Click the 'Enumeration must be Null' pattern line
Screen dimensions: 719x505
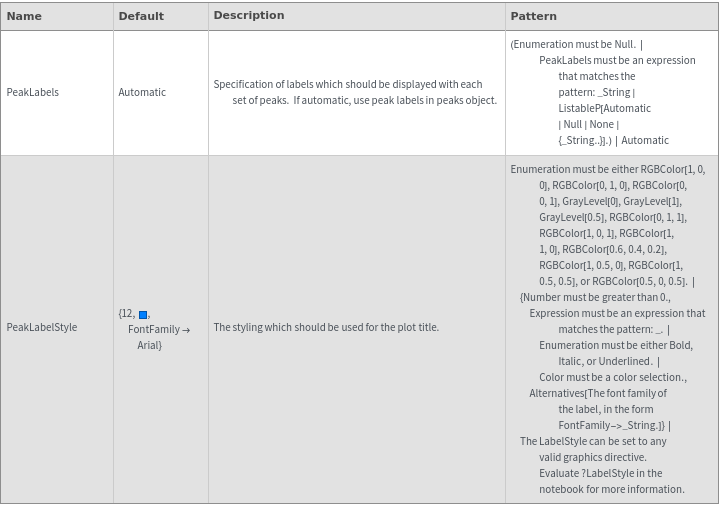[572, 44]
